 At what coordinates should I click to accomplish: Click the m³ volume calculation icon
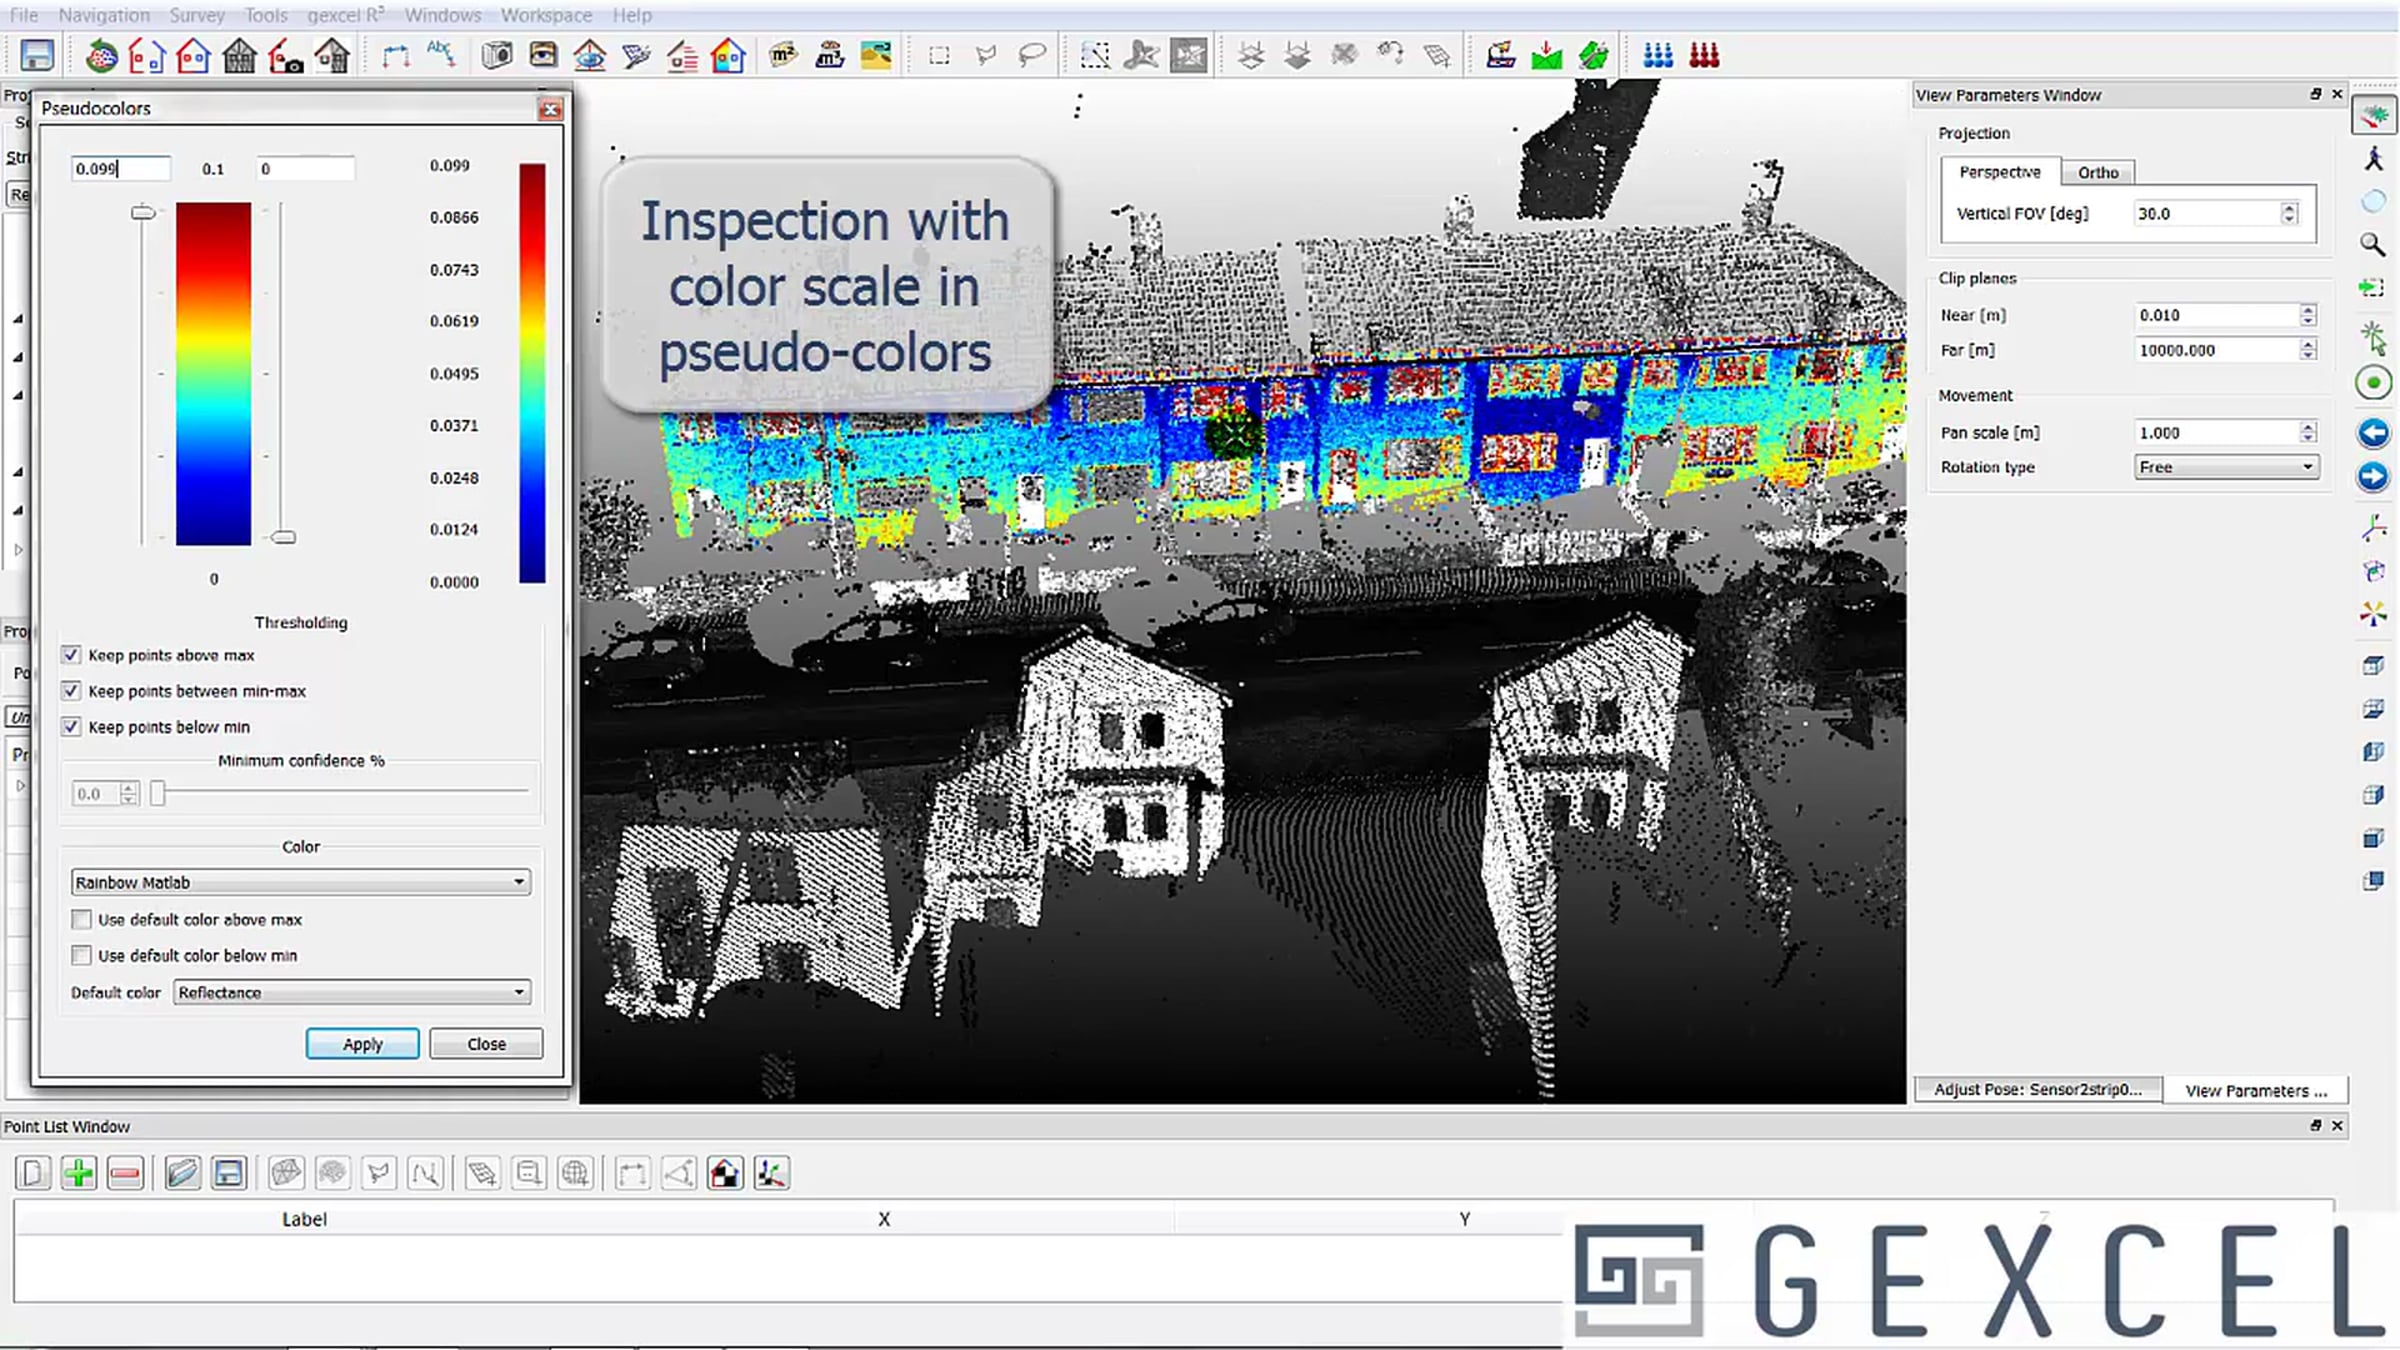(x=829, y=55)
